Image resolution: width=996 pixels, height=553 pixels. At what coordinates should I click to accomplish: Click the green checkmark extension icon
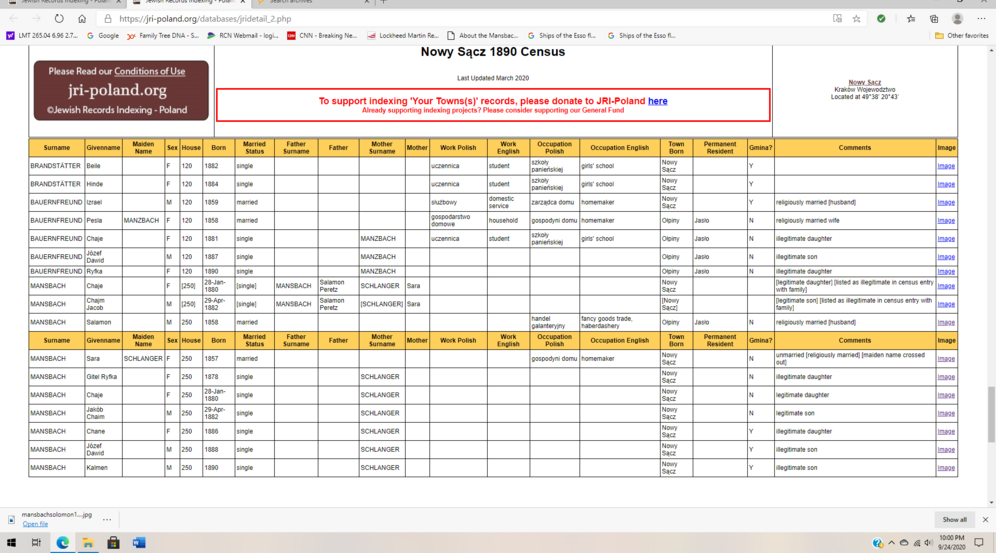point(881,19)
